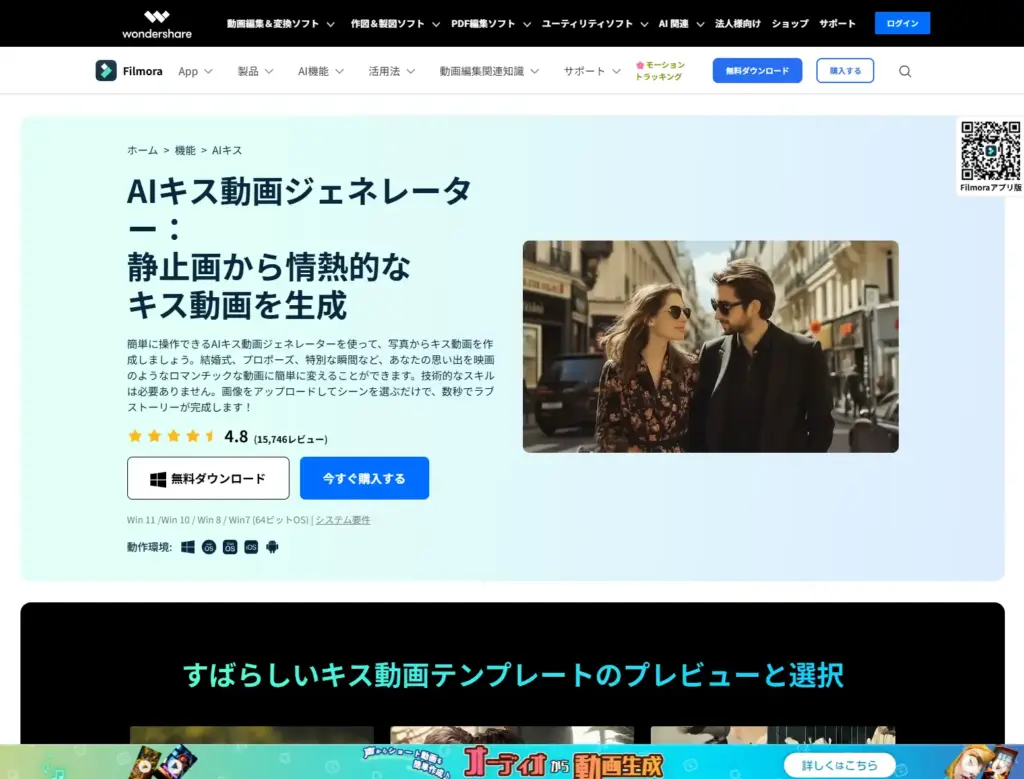The width and height of the screenshot is (1024, 779).
Task: Click the Filmora app QR code
Action: (x=990, y=150)
